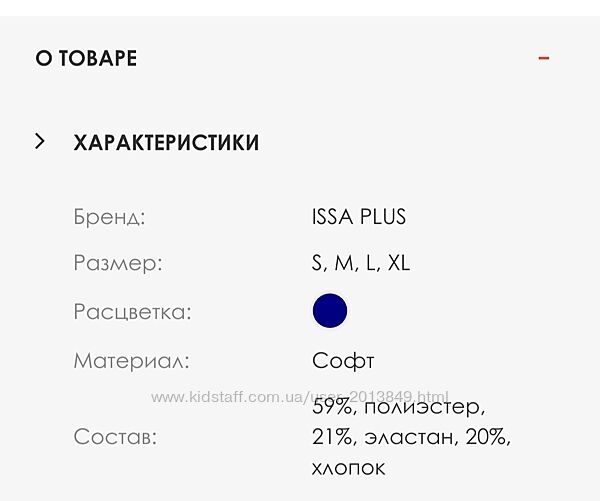The image size is (600, 501).
Task: Click the О ТОВАРЕ section heading
Action: (x=86, y=59)
